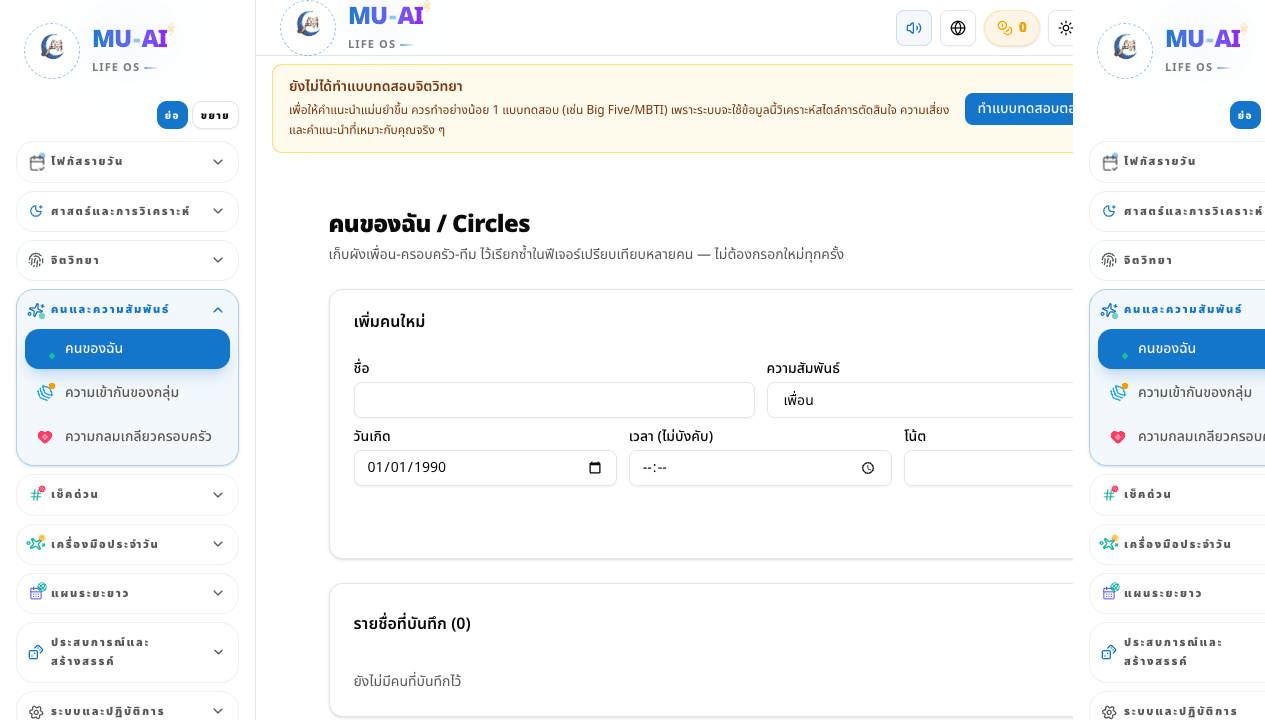Click the coins balance badge showing 0
The height and width of the screenshot is (720, 1265).
tap(1011, 28)
